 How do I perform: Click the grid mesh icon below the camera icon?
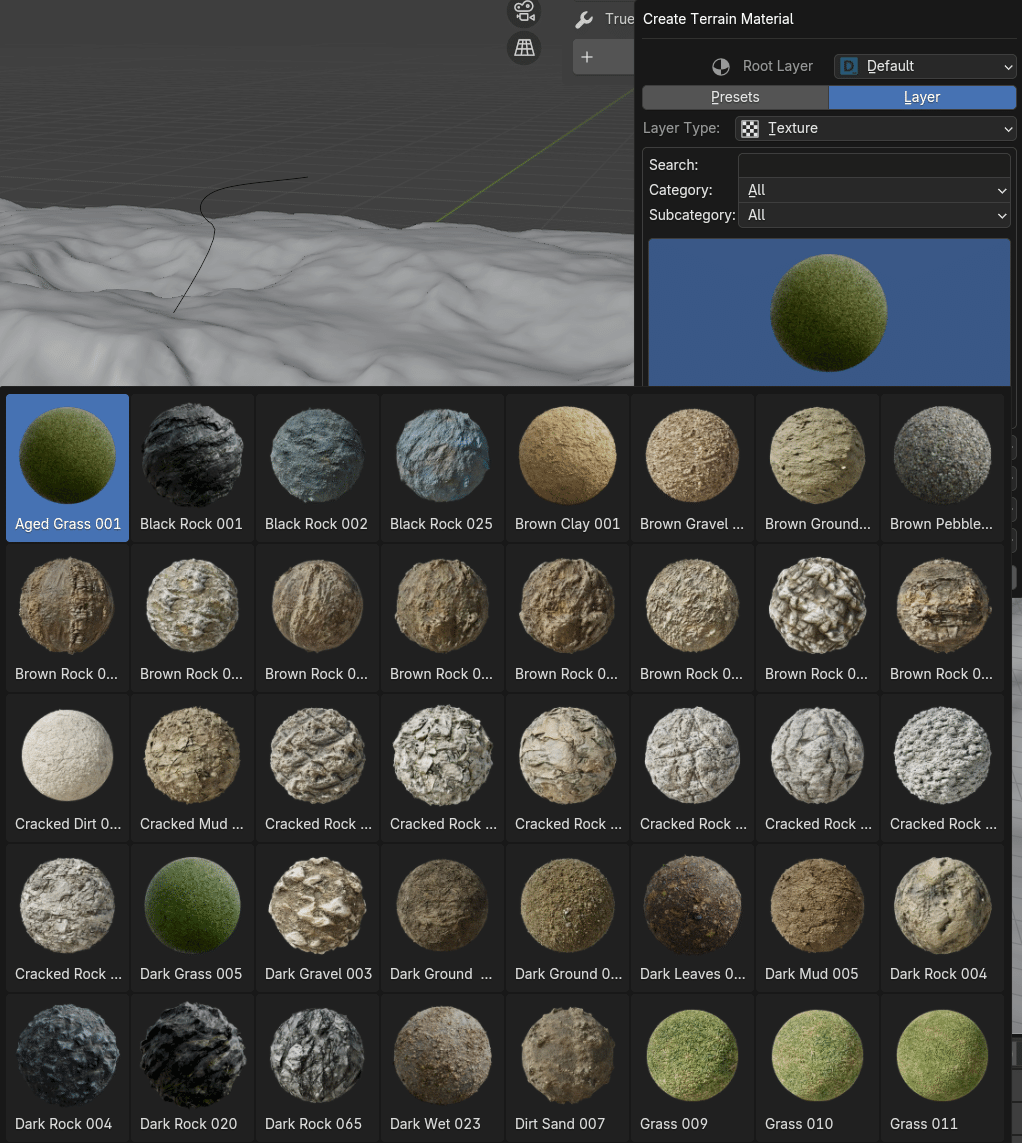tap(524, 48)
